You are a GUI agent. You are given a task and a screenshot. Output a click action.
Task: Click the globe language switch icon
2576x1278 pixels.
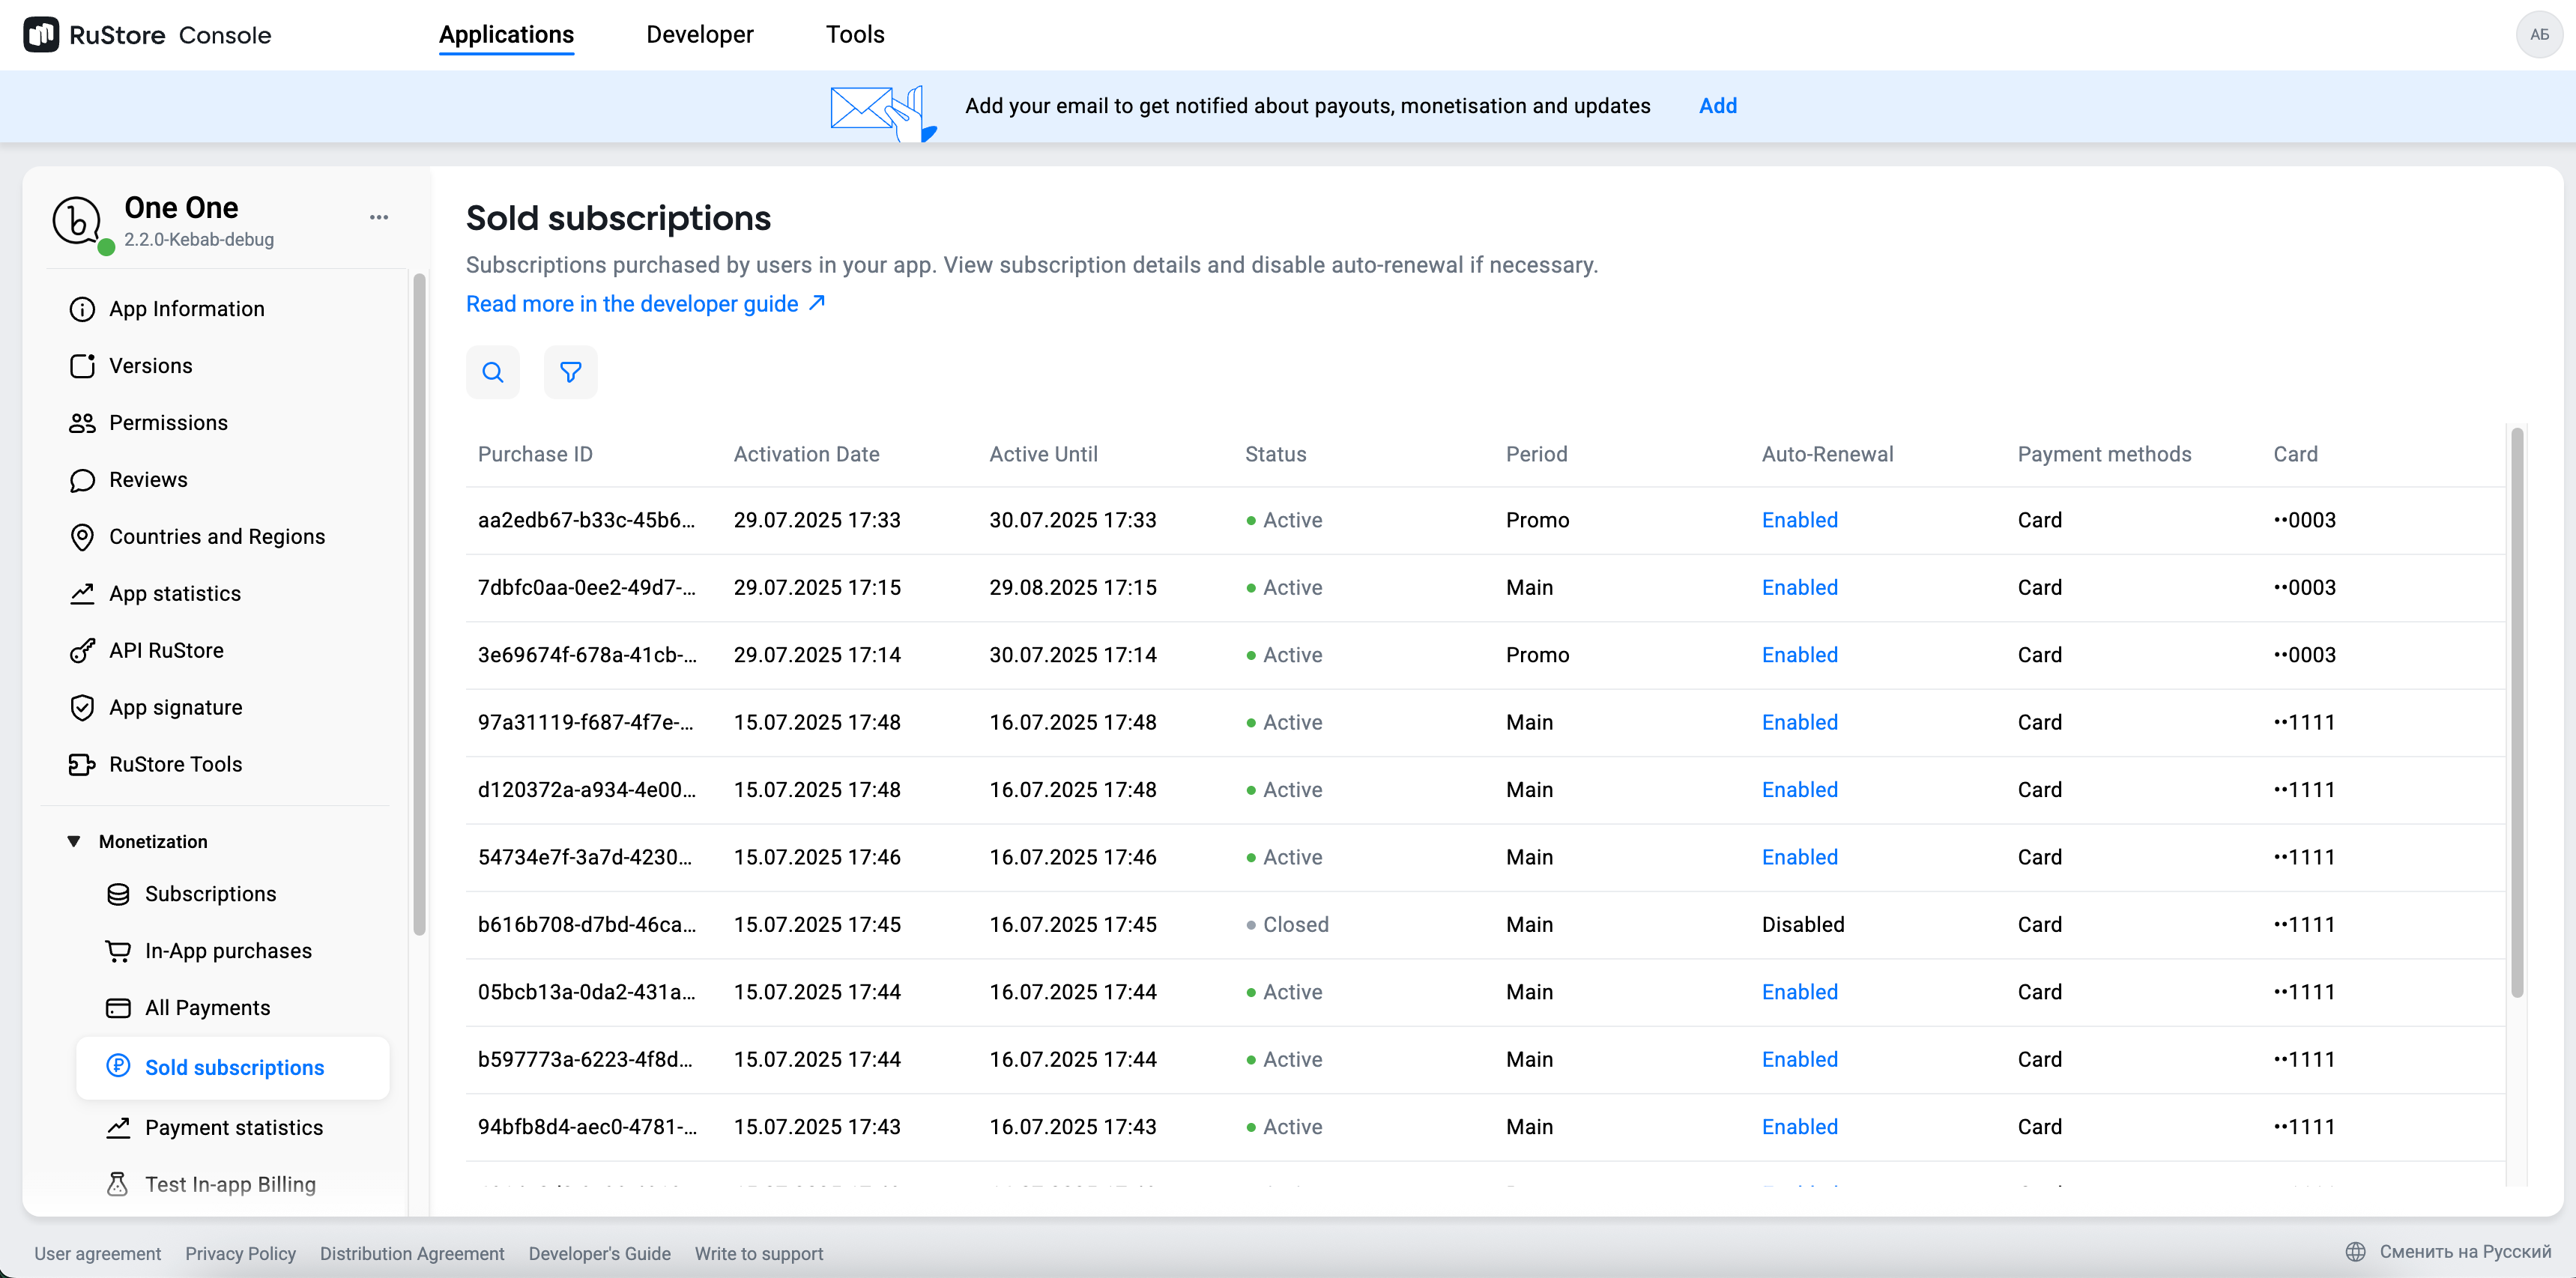click(x=2355, y=1251)
